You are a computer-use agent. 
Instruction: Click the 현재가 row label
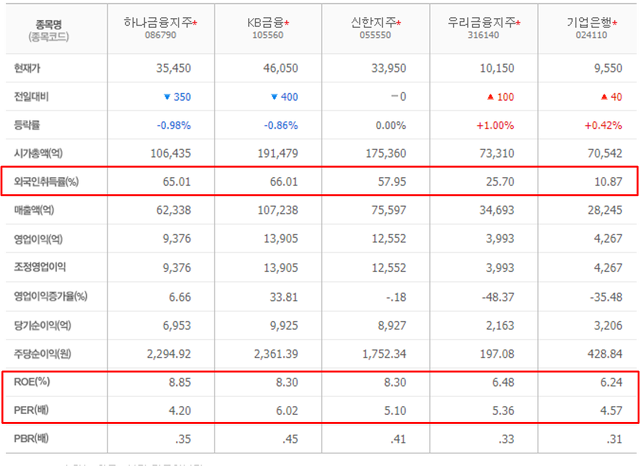(x=27, y=68)
